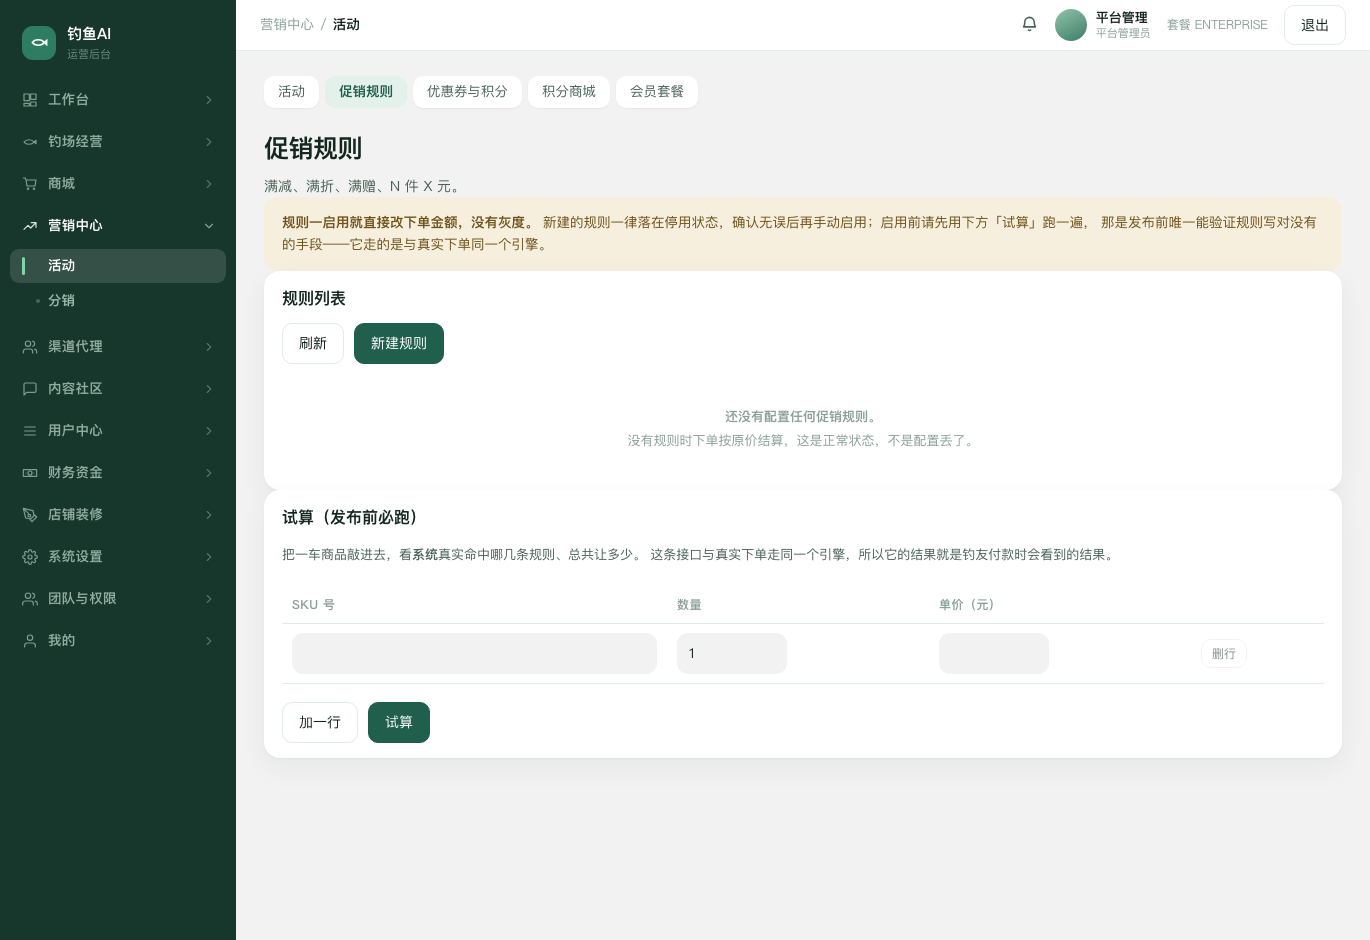1370x940 pixels.
Task: Click the 财务资金 banknote icon
Action: pyautogui.click(x=30, y=473)
